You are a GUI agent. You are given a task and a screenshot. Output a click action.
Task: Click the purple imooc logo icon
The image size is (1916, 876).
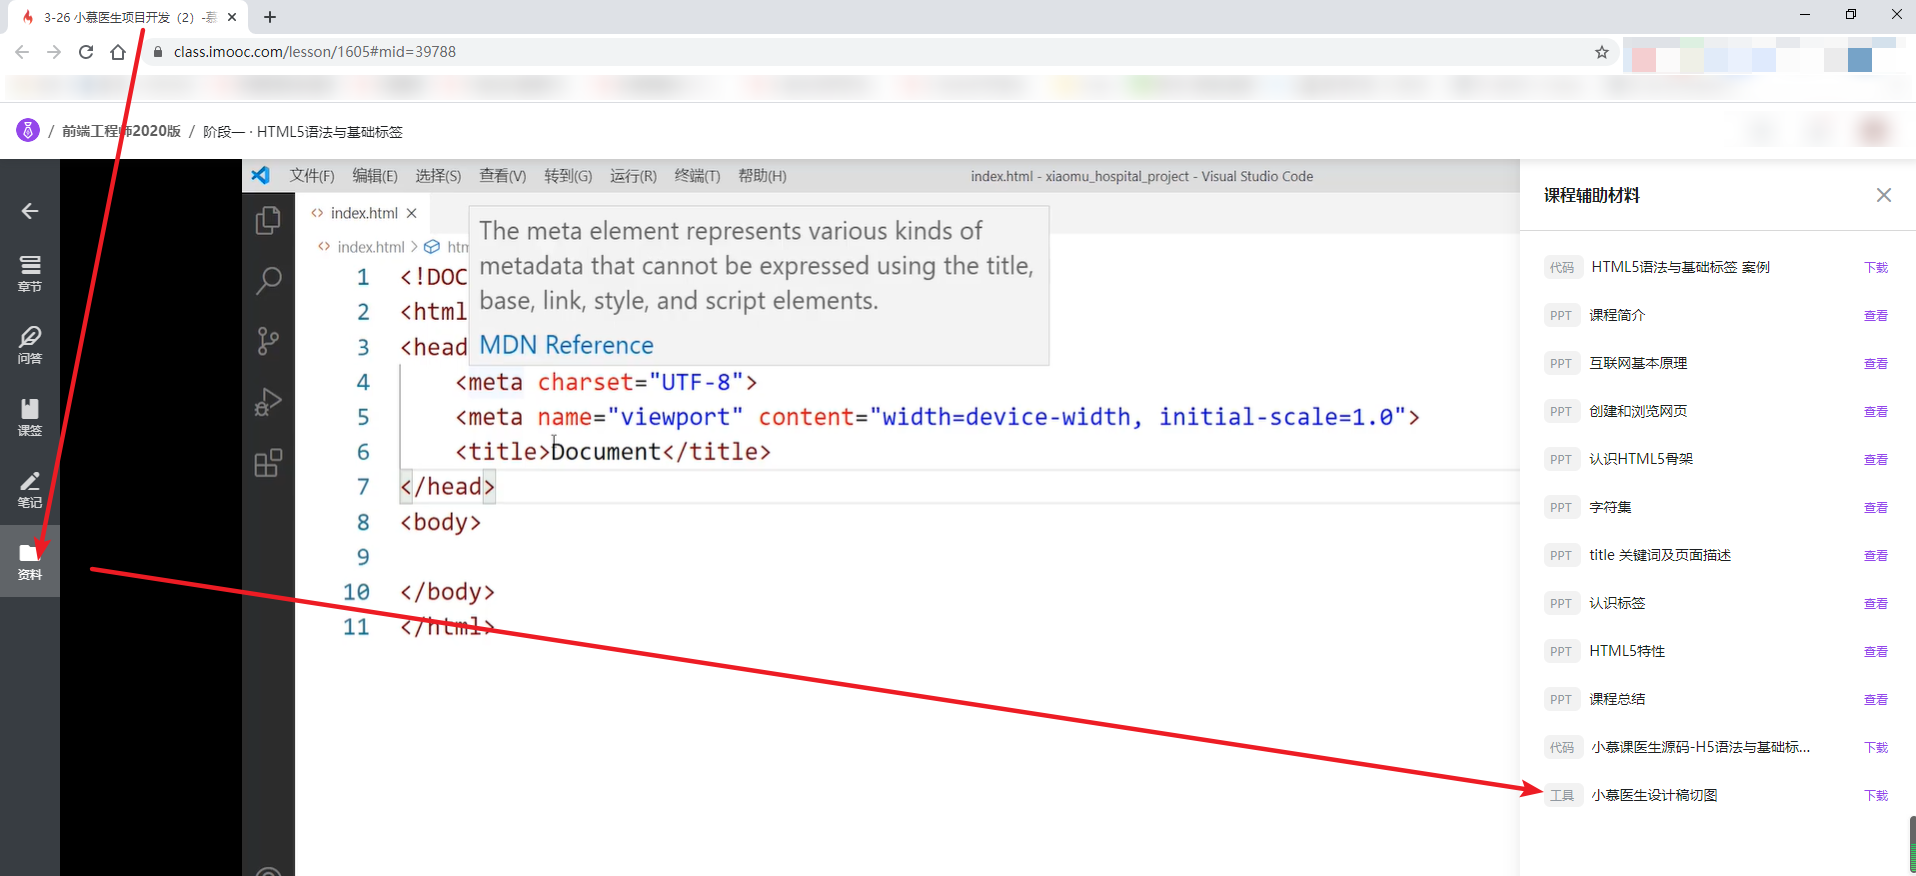point(28,130)
